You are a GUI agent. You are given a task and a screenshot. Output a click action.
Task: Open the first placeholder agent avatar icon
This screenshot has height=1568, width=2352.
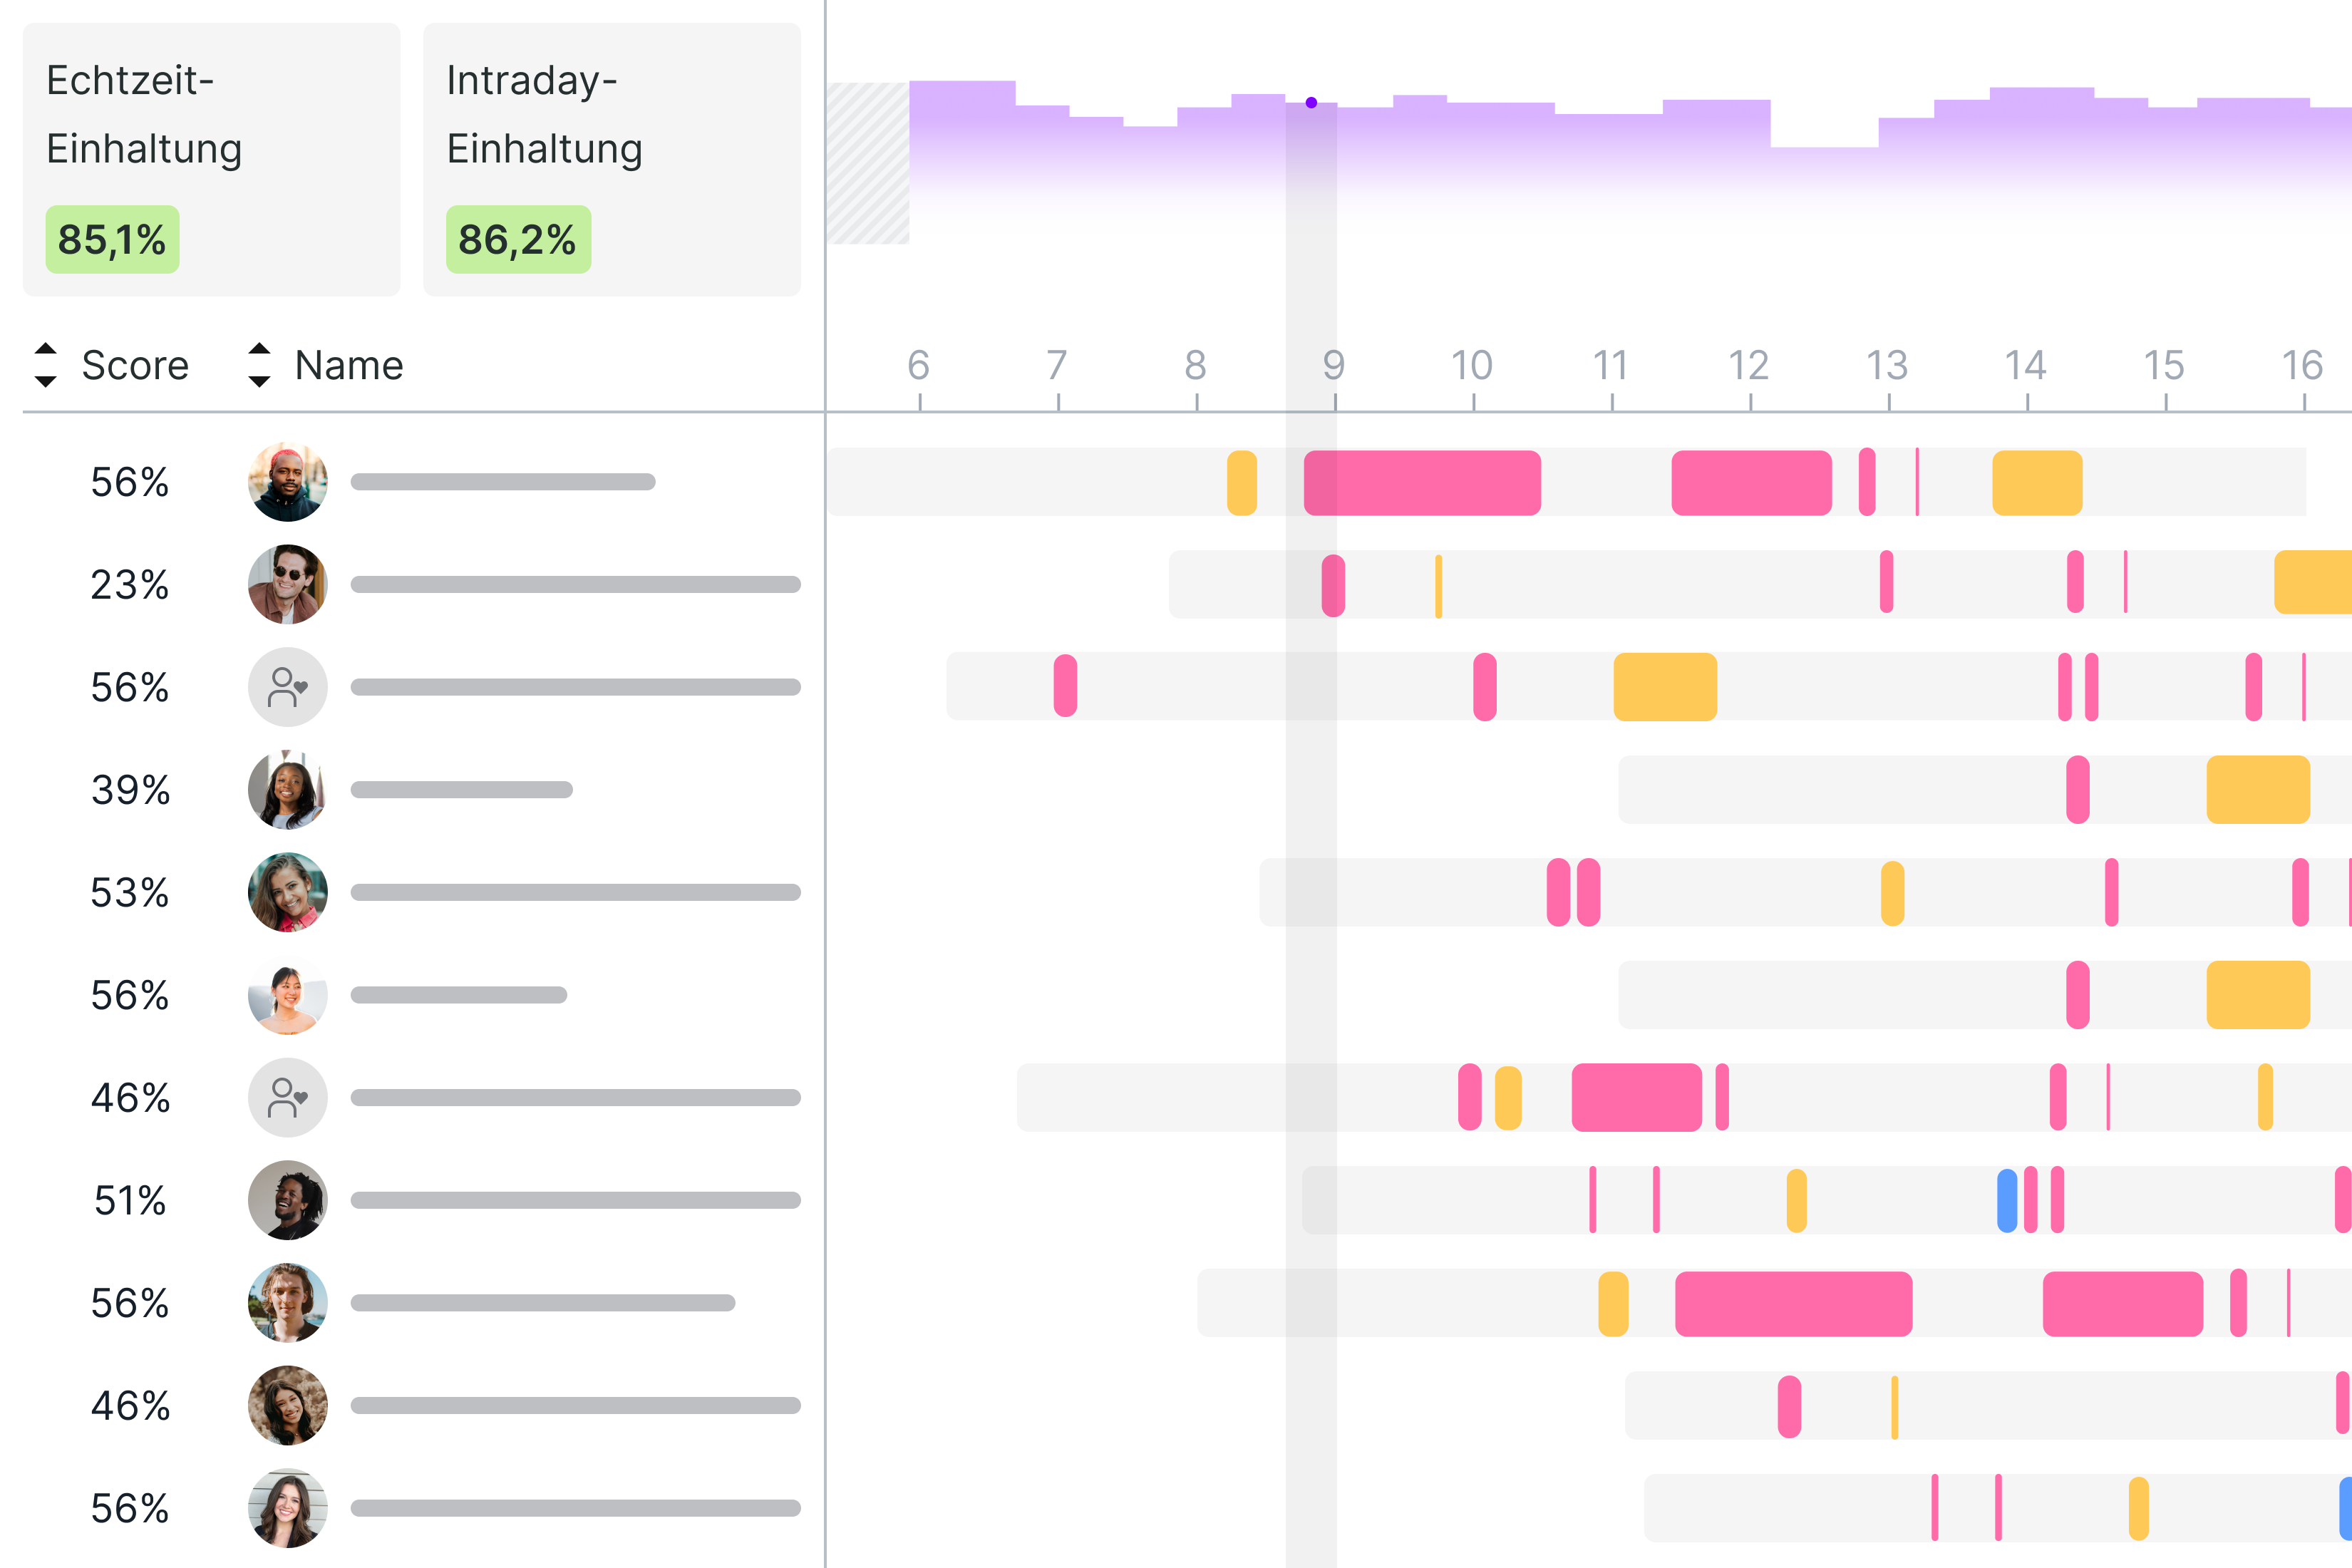click(x=288, y=687)
